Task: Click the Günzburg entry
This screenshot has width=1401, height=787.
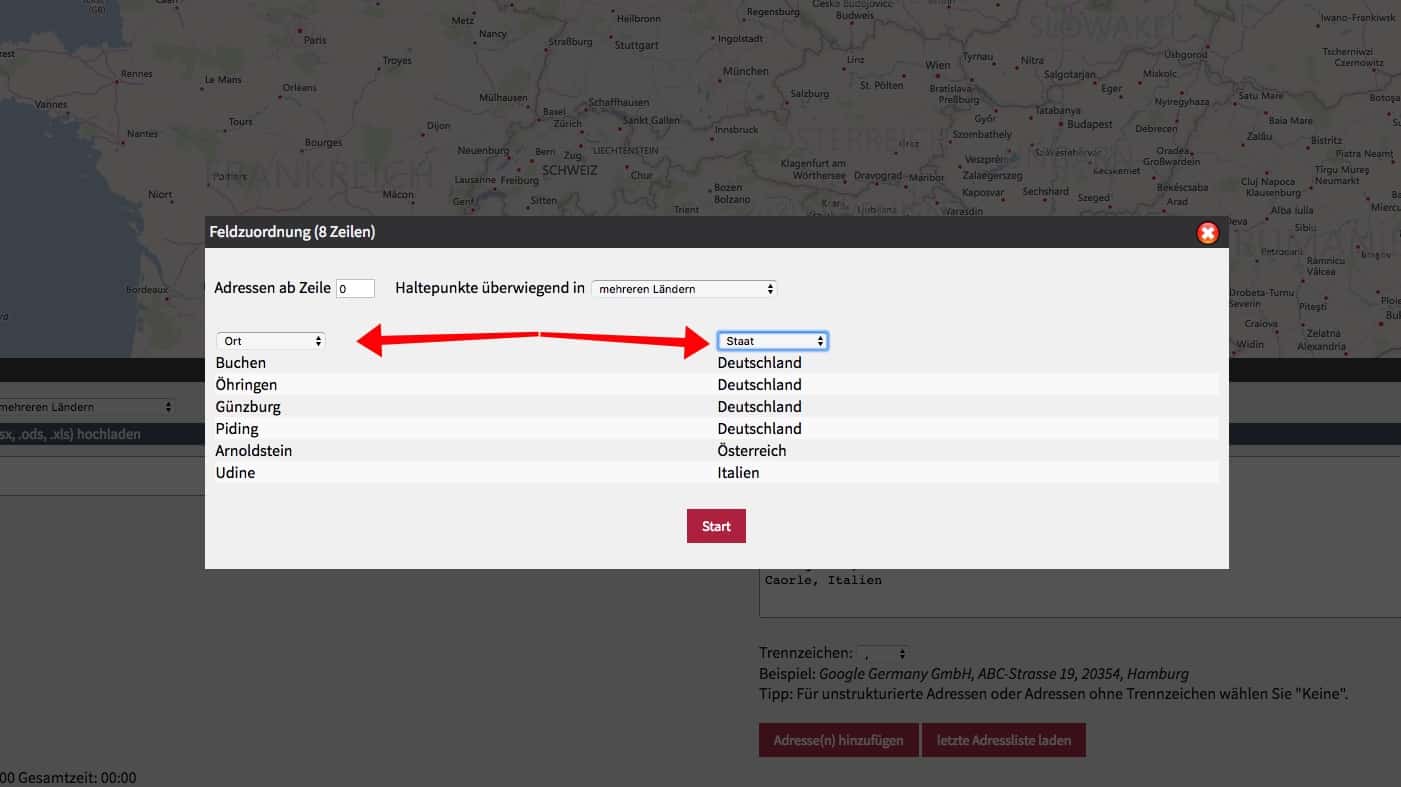Action: coord(248,407)
